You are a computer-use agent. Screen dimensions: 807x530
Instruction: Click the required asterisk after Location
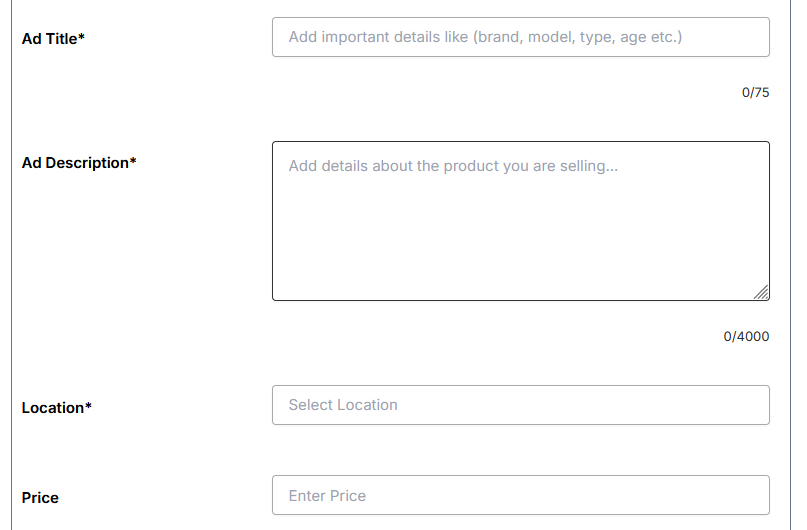coord(89,407)
